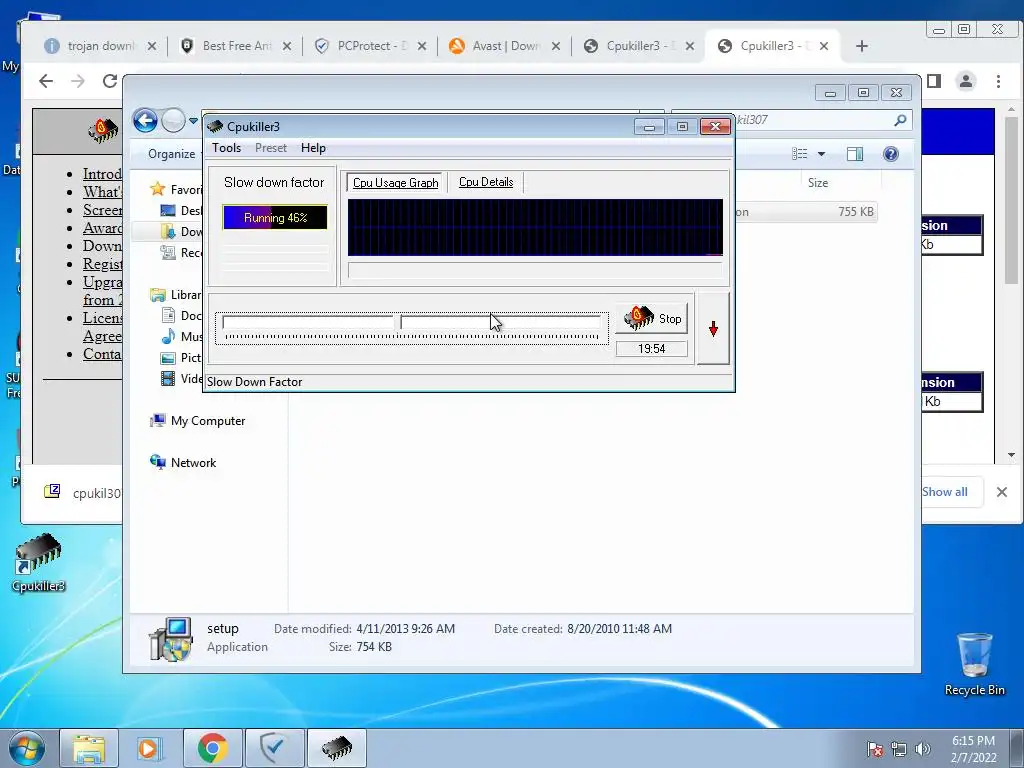
Task: Click the Cpukiller3 title bar chip icon
Action: [215, 126]
